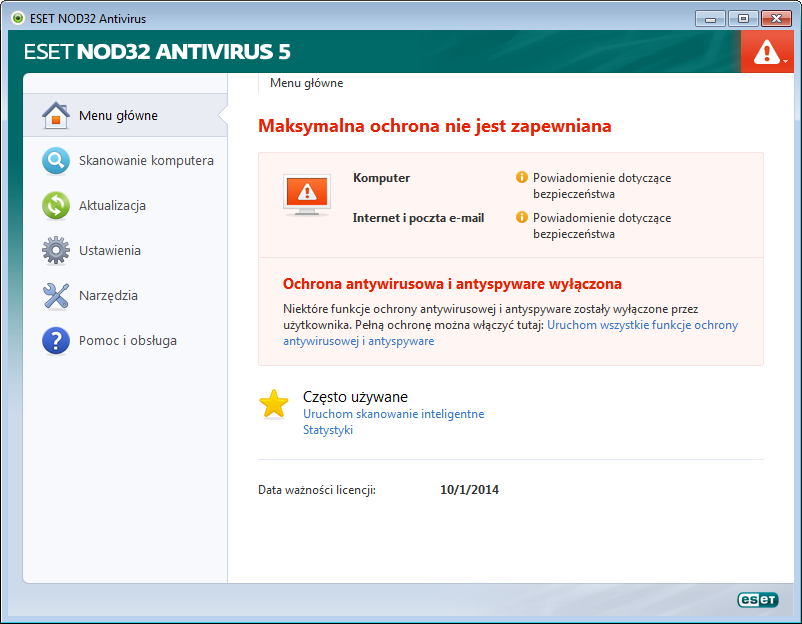Click Ochrona antywirusowa i antyspyware wyłączona heading

pyautogui.click(x=452, y=284)
